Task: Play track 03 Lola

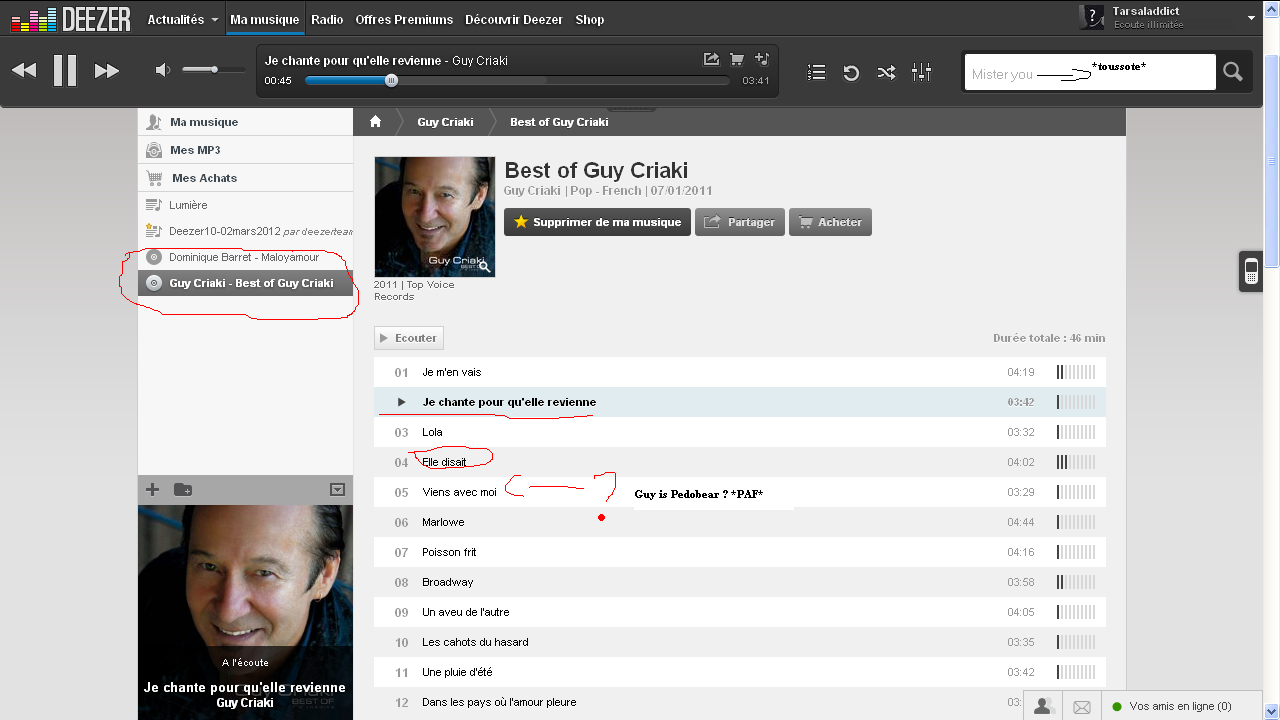Action: click(740, 432)
